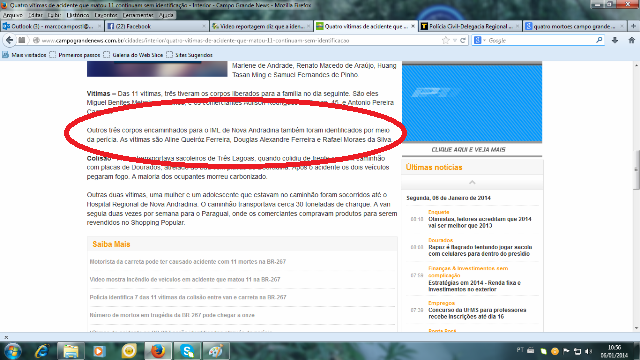Open the Ajuda menu
This screenshot has height=360, width=640.
[166, 15]
